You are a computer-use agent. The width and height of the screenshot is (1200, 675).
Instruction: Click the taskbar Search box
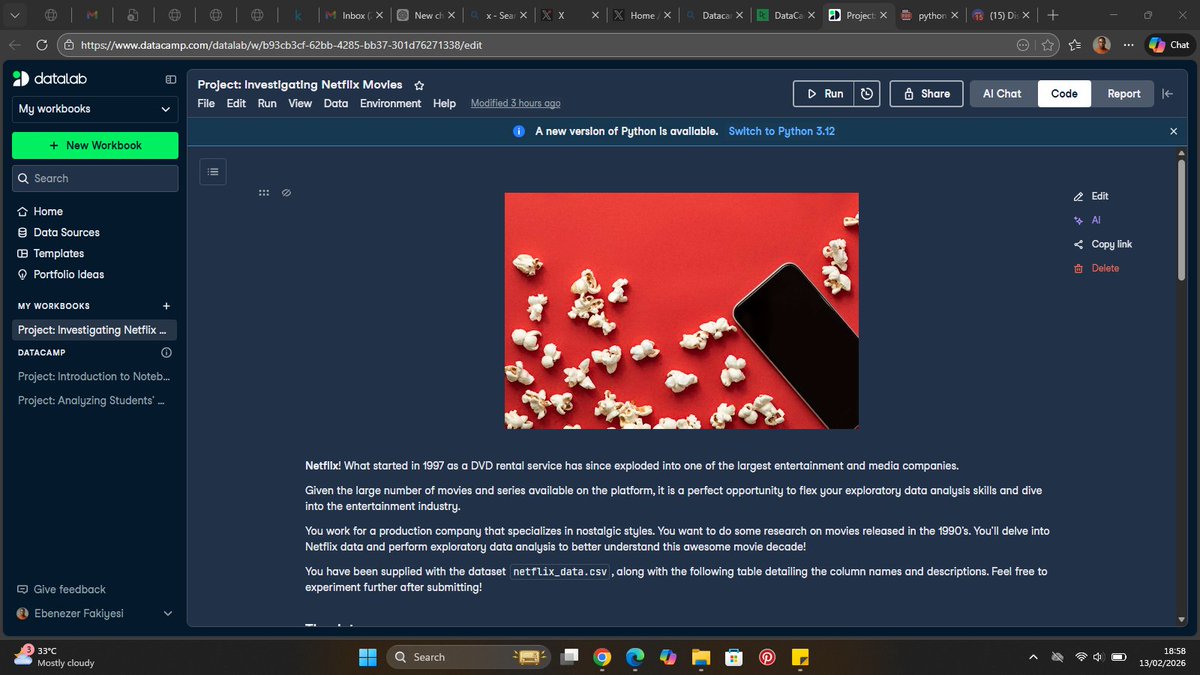468,657
